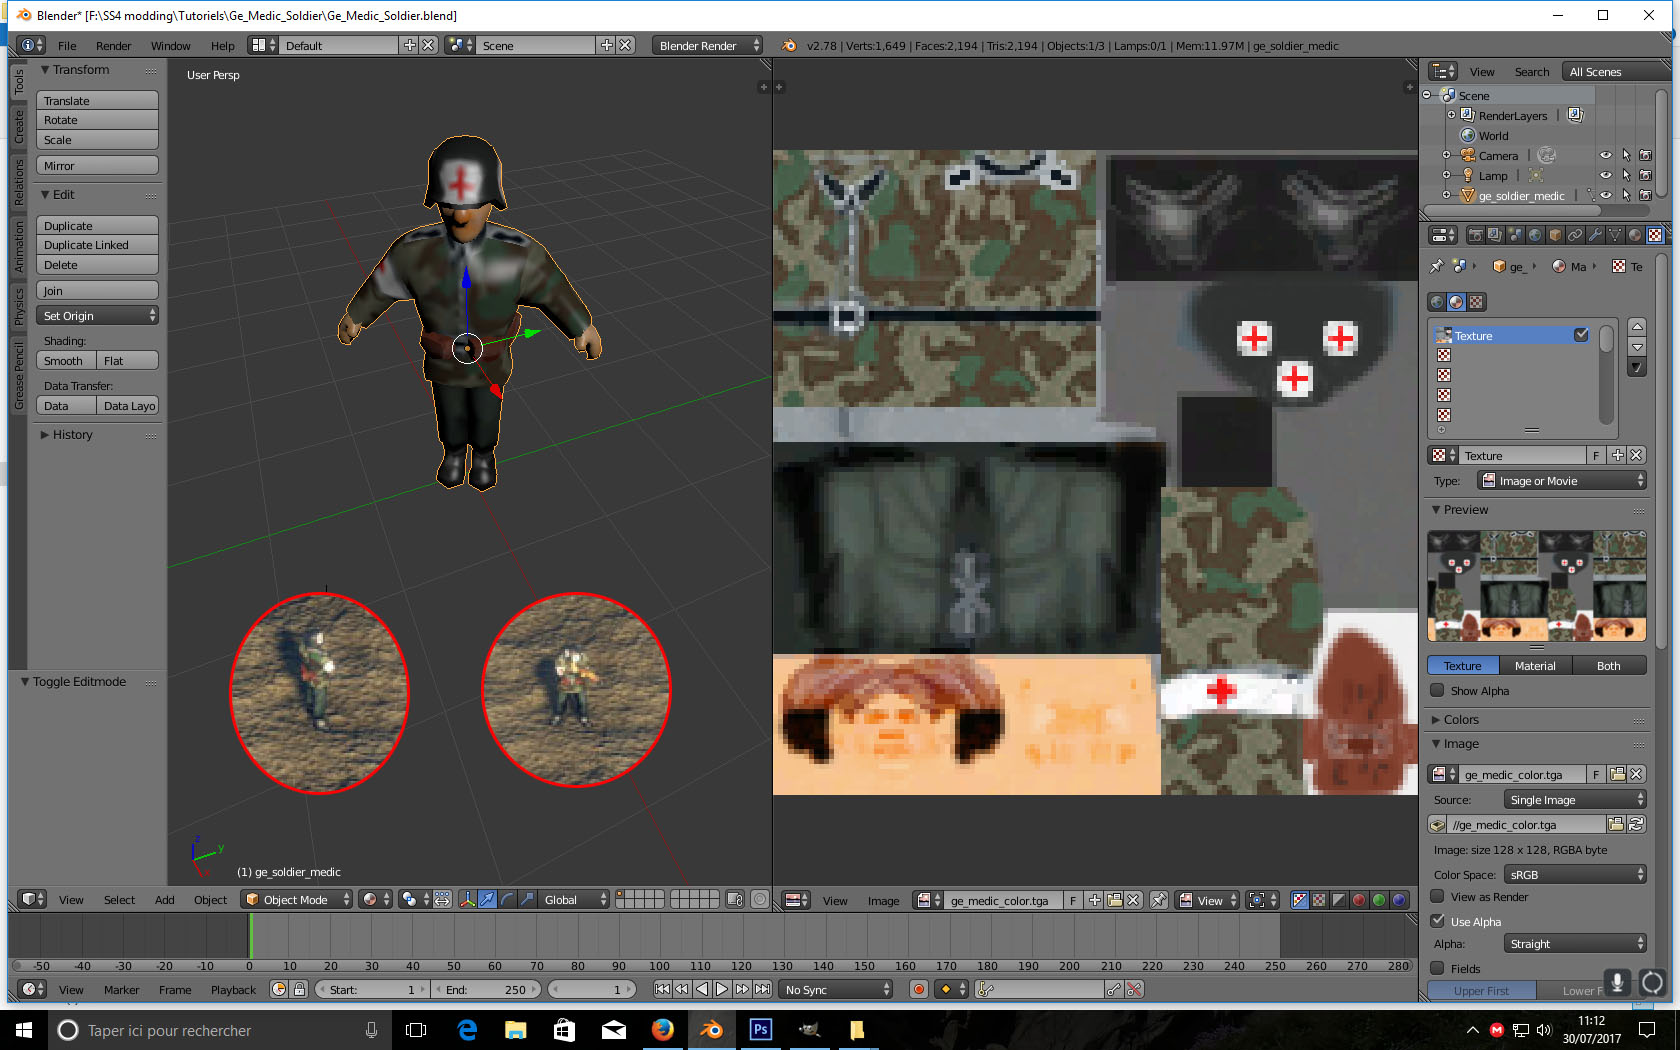This screenshot has height=1050, width=1680.
Task: Open the Help menu
Action: pos(223,45)
